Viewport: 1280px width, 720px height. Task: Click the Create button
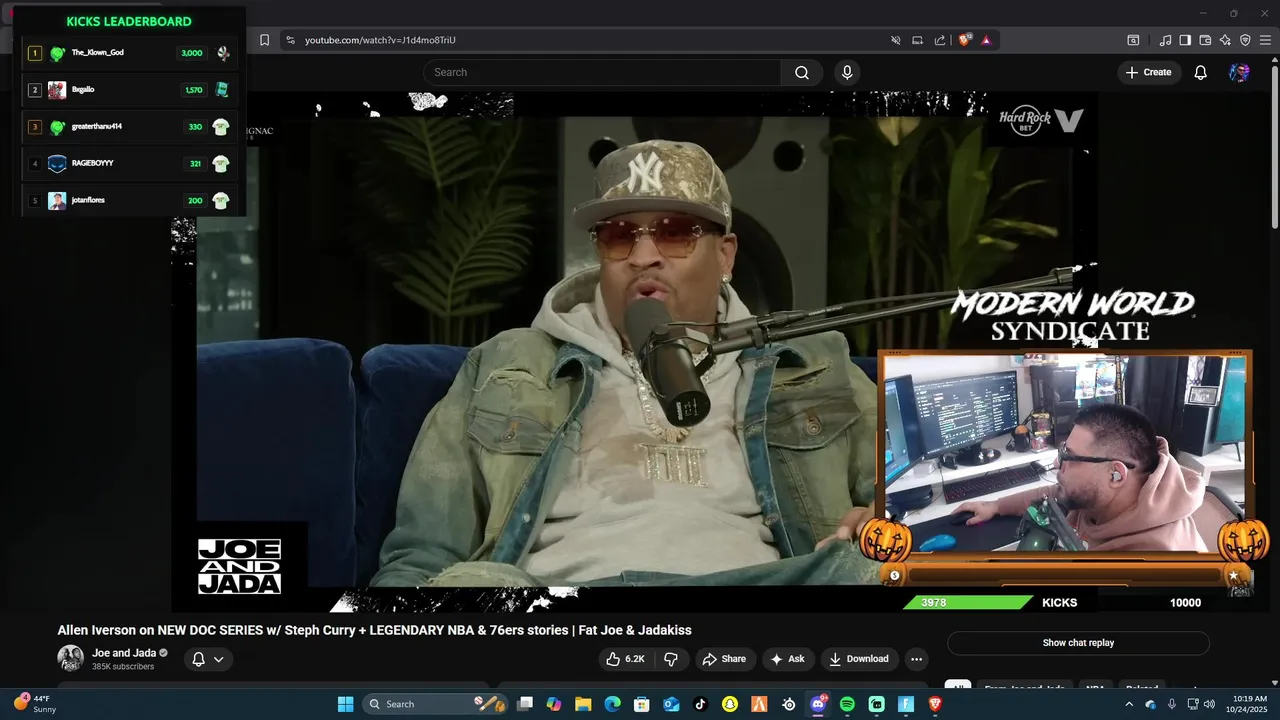click(1148, 72)
